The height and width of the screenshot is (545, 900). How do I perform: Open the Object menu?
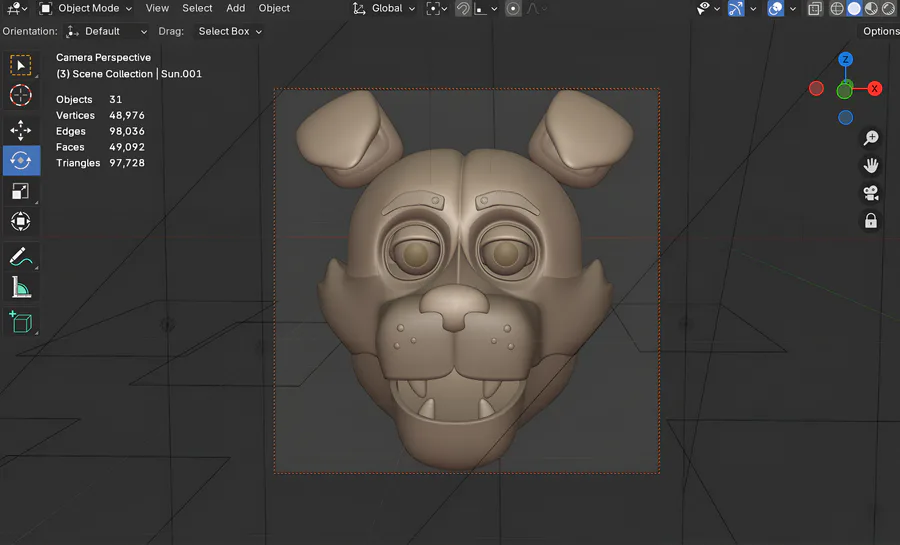[x=274, y=8]
